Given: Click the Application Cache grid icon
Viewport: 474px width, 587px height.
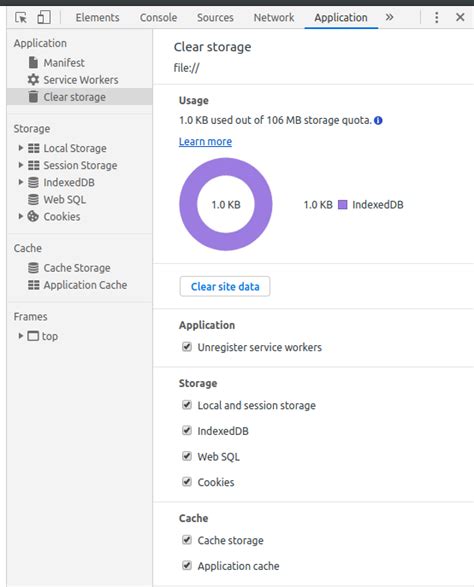Looking at the screenshot, I should coord(33,285).
